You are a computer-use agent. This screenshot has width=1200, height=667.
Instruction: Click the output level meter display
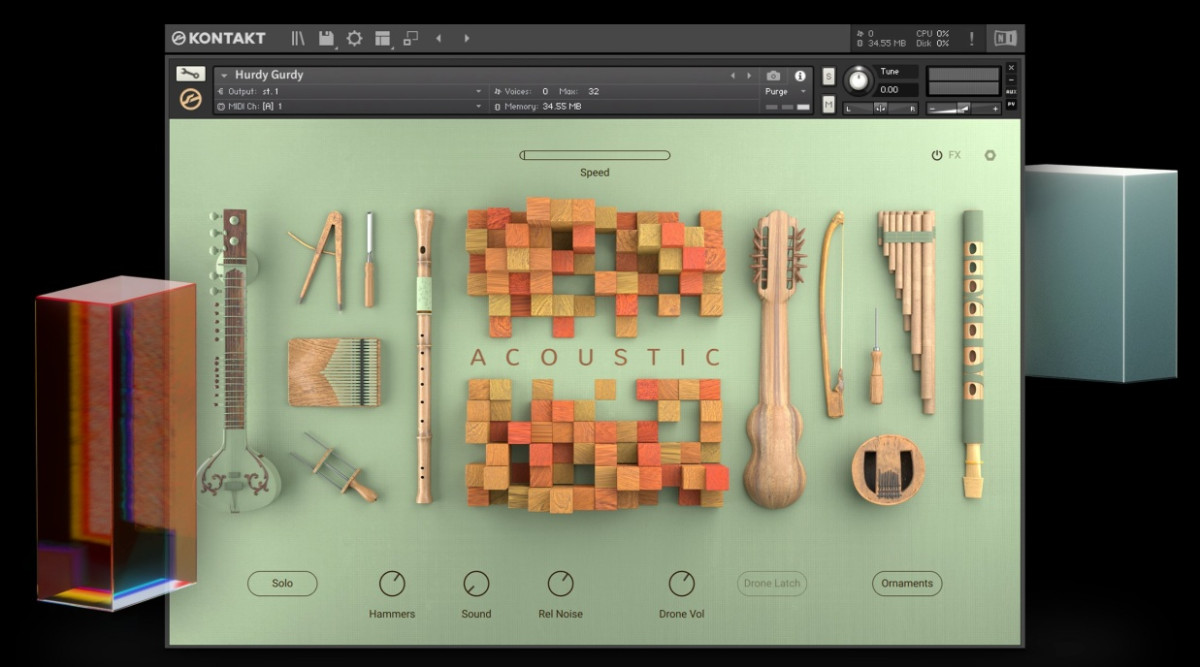(964, 81)
